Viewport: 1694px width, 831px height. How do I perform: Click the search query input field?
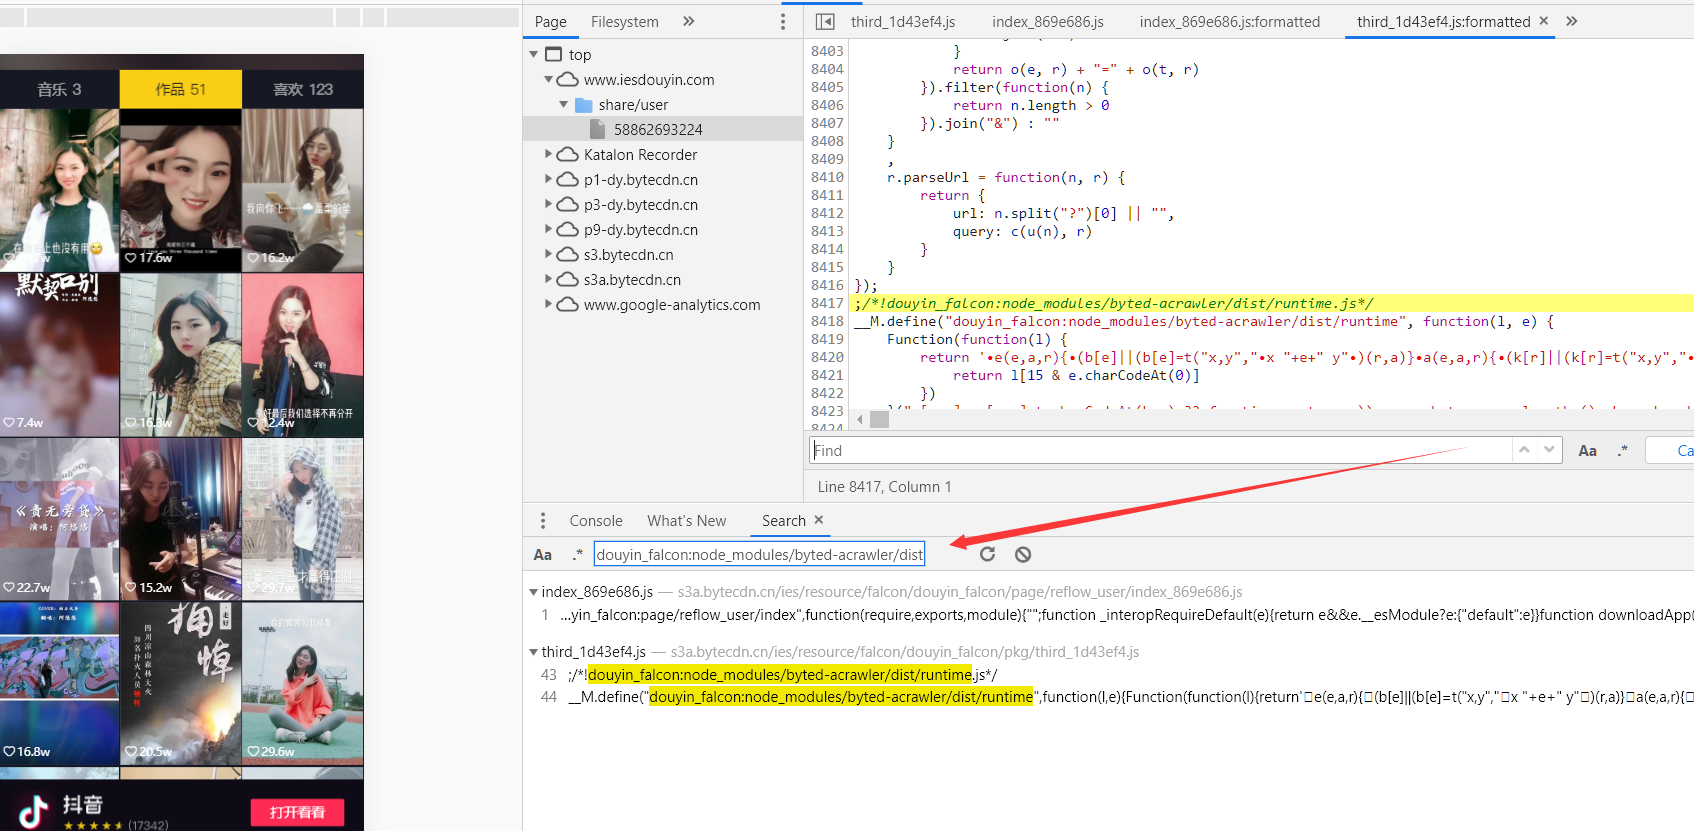(x=759, y=554)
